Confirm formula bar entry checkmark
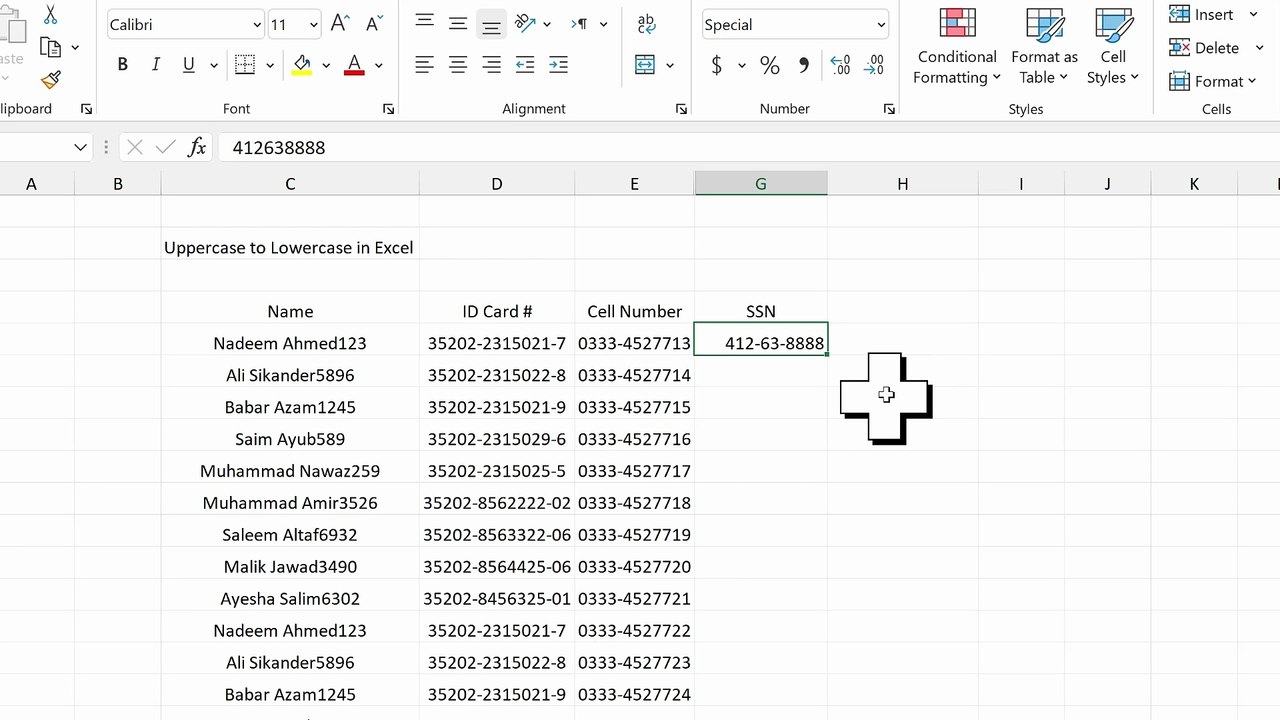1280x720 pixels. coord(165,148)
